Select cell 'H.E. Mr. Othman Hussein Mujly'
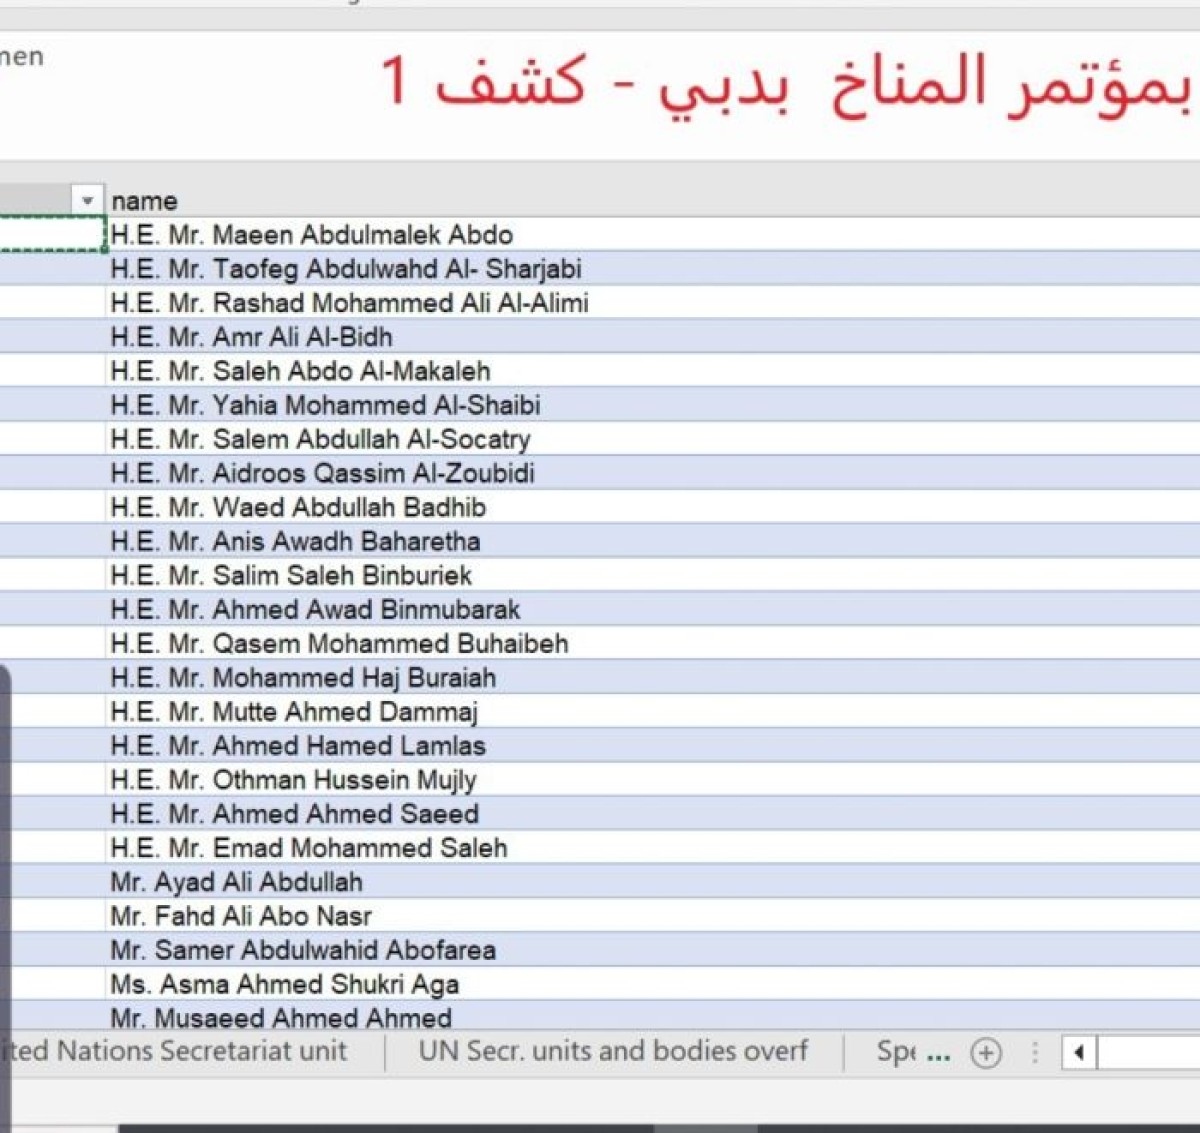This screenshot has width=1200, height=1133. [652, 779]
